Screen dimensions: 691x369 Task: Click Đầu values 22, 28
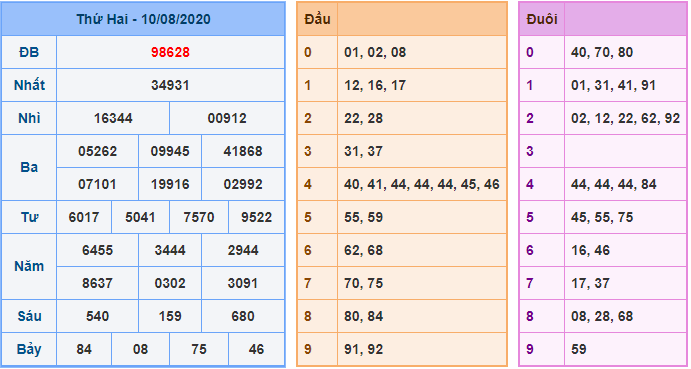[x=364, y=118]
